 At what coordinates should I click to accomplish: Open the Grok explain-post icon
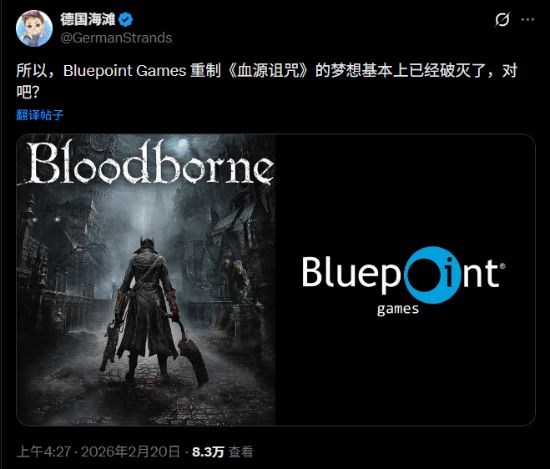502,20
